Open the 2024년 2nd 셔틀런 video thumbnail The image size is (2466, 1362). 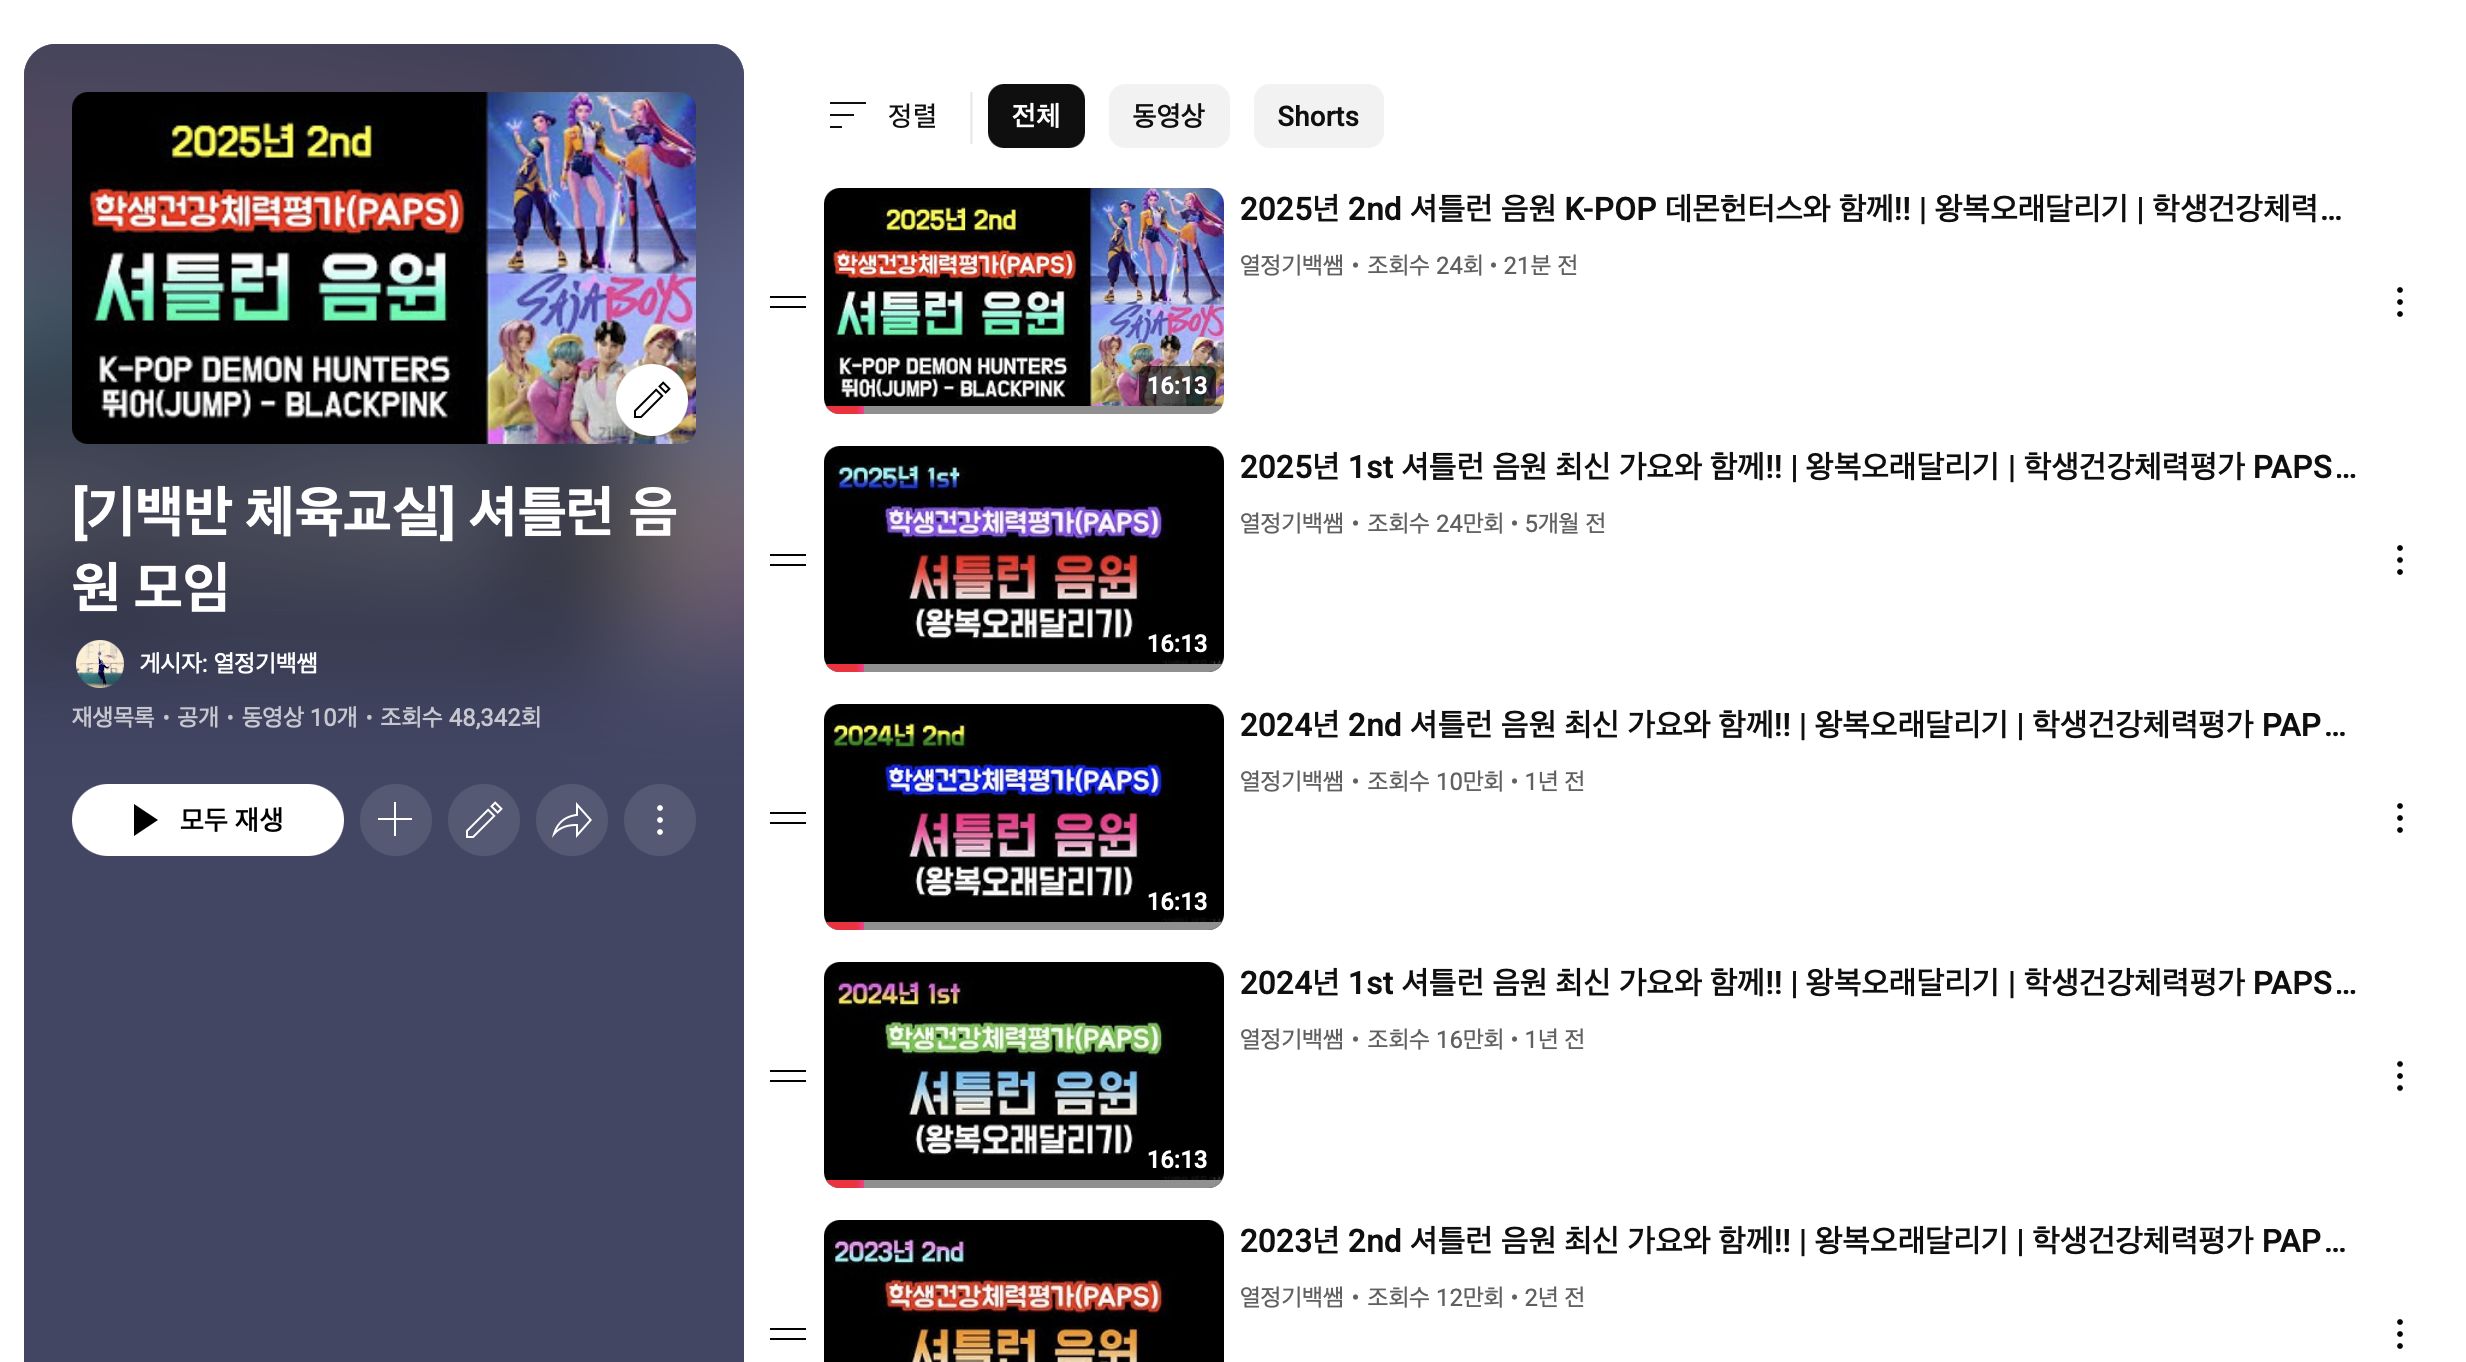(1023, 816)
